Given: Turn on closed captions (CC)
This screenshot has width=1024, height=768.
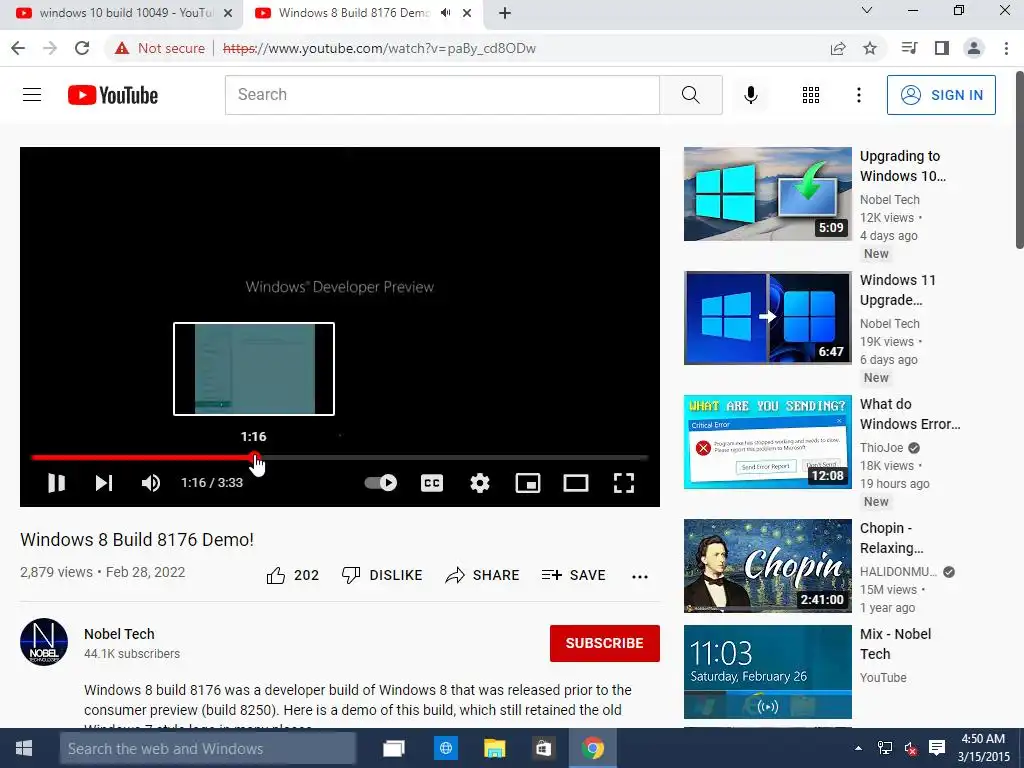Looking at the screenshot, I should pyautogui.click(x=432, y=483).
